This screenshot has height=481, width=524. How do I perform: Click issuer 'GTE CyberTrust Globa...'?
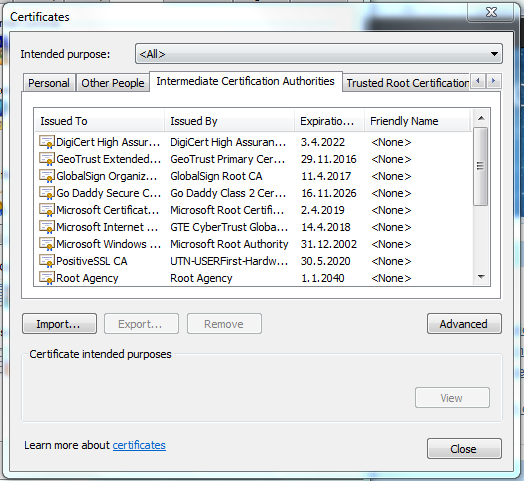click(229, 227)
